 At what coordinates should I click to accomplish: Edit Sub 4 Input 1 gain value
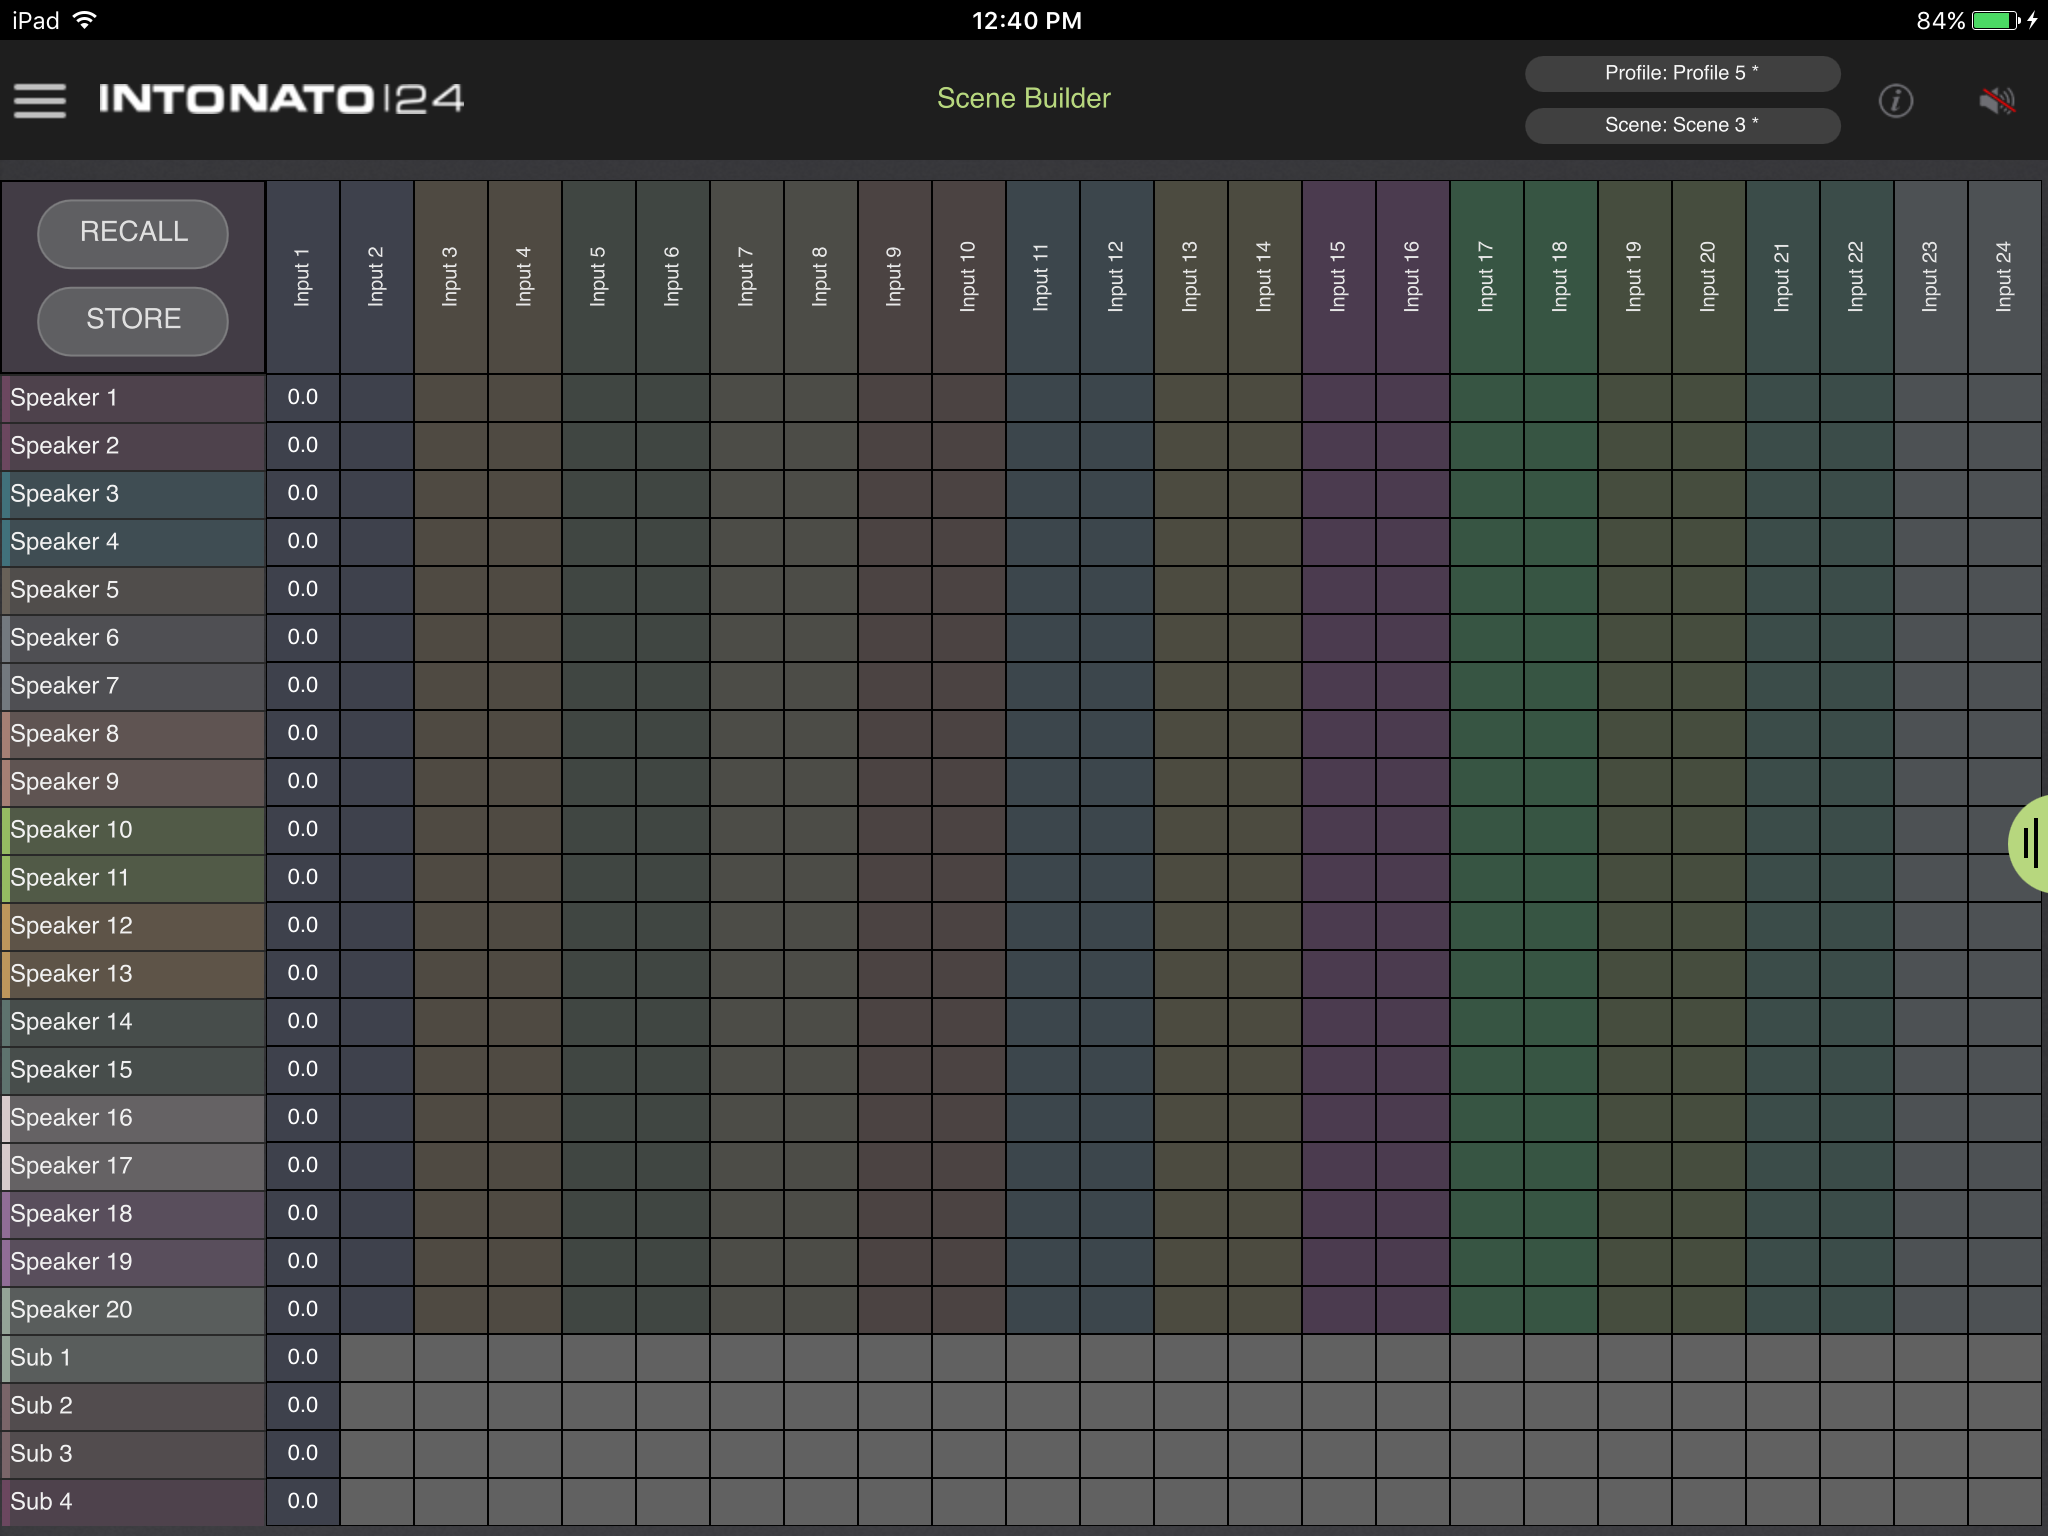tap(302, 1501)
